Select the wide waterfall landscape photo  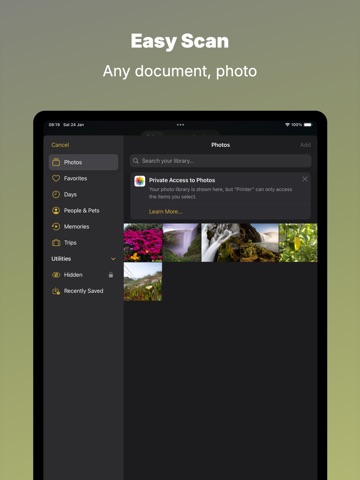(x=259, y=242)
